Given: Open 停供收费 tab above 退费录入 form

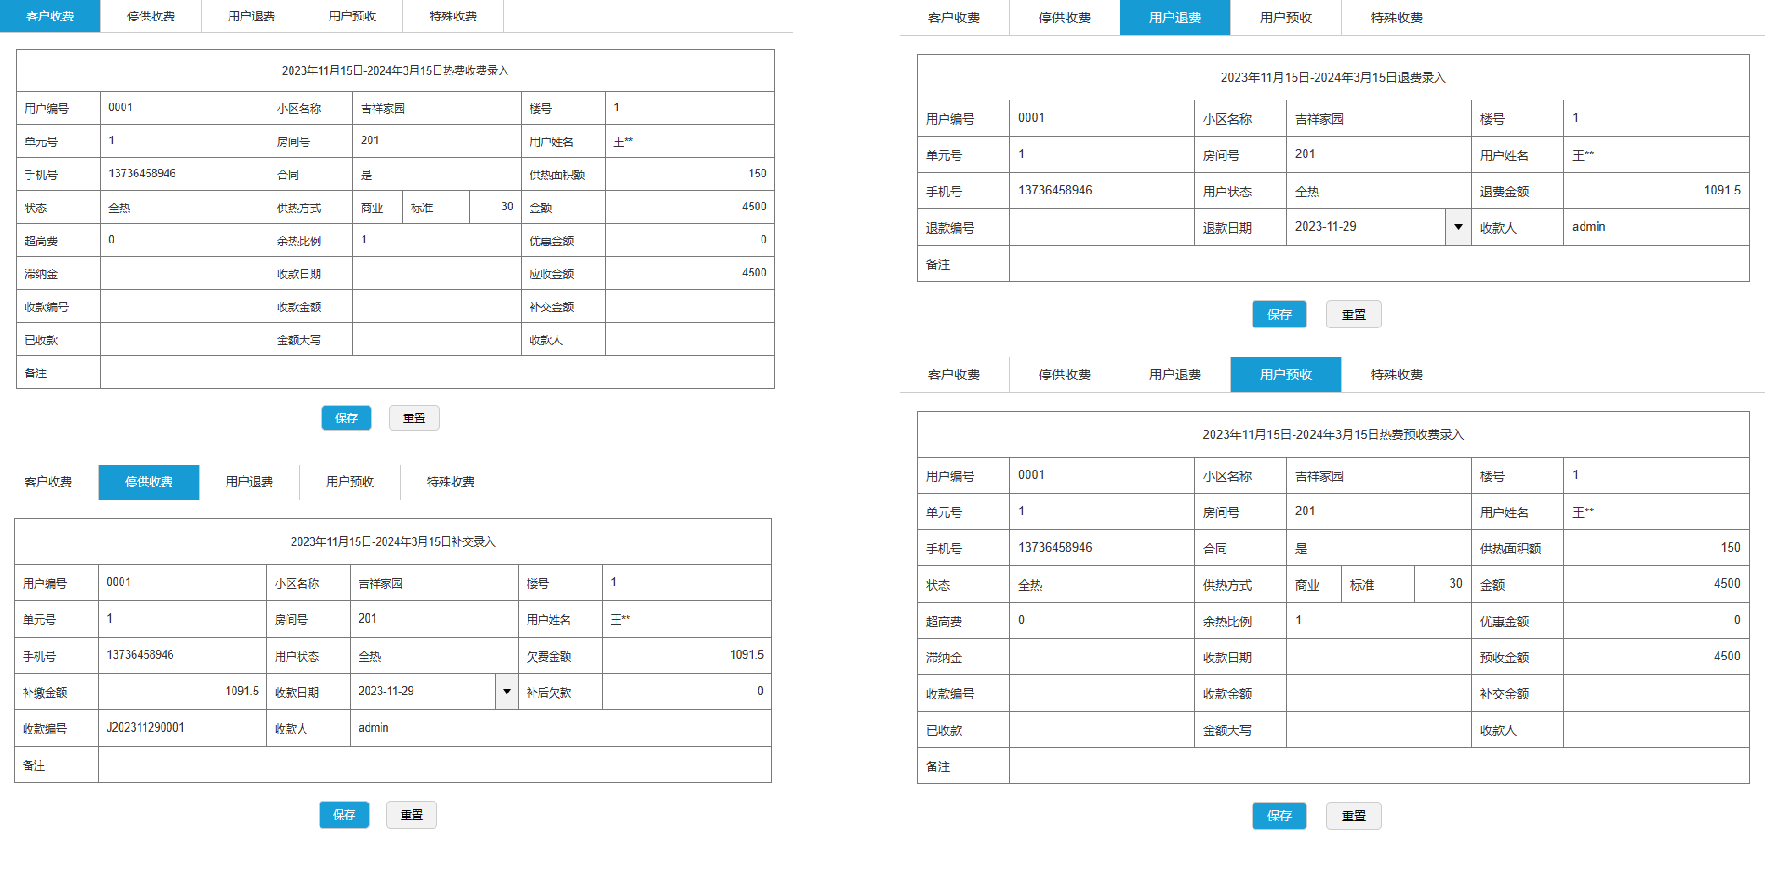Looking at the screenshot, I should click(x=1065, y=18).
